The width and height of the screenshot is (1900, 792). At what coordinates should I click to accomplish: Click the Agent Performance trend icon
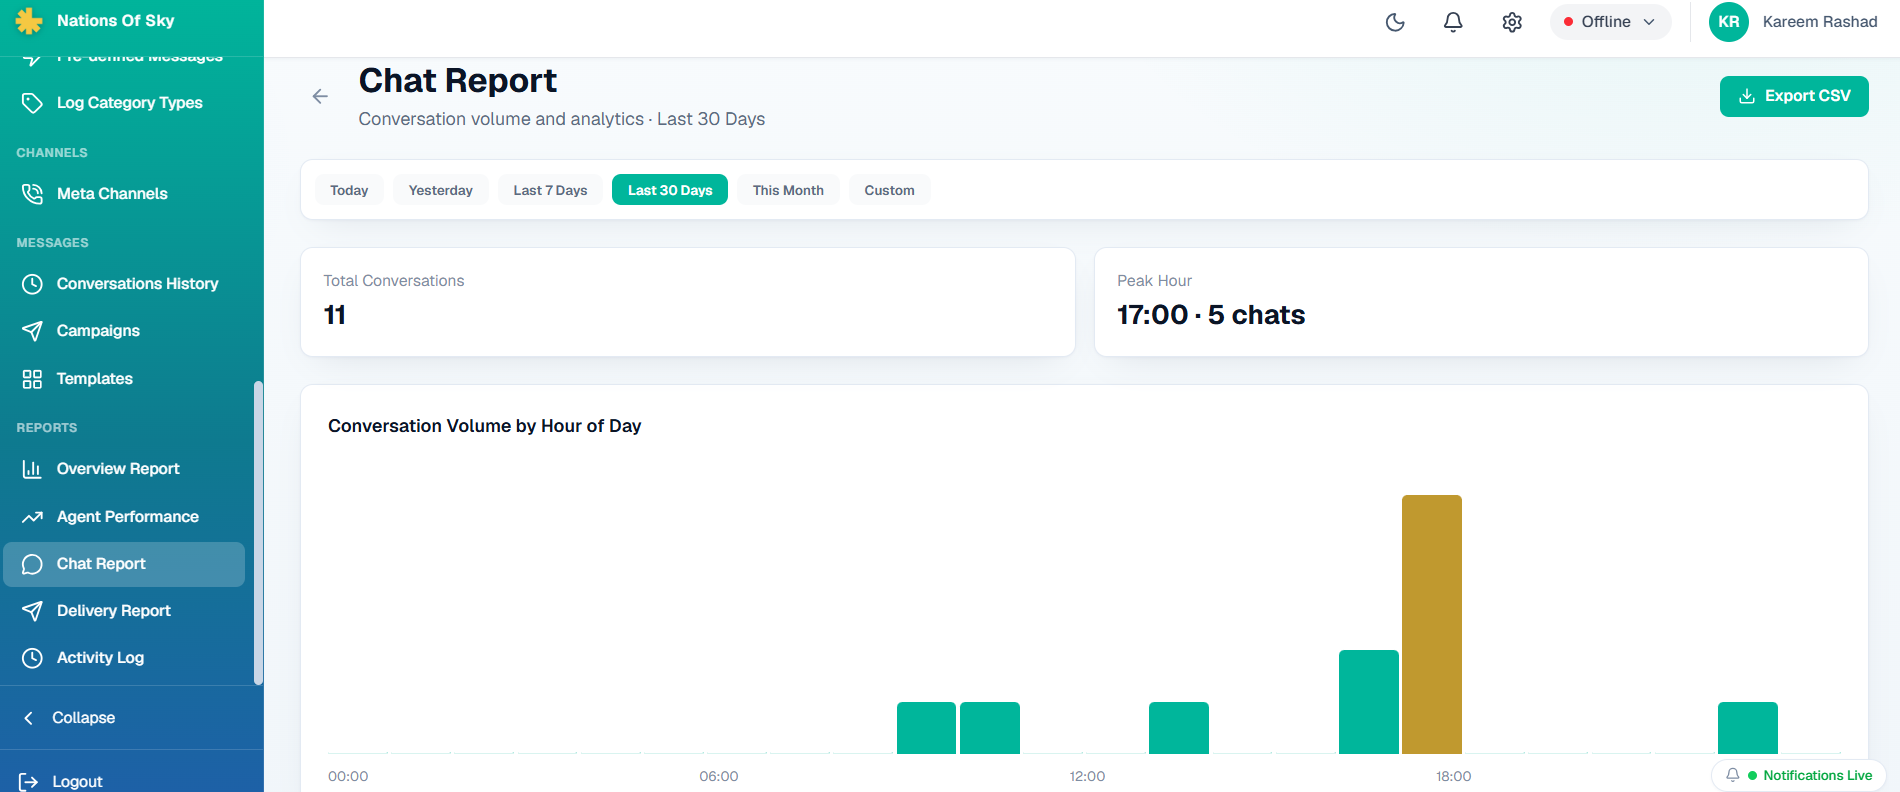click(32, 517)
